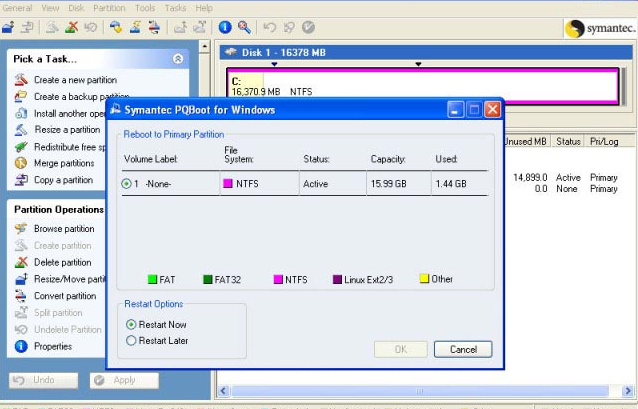Screen dimensions: 638x409
Task: Click the Resize a partition task icon
Action: 20,130
